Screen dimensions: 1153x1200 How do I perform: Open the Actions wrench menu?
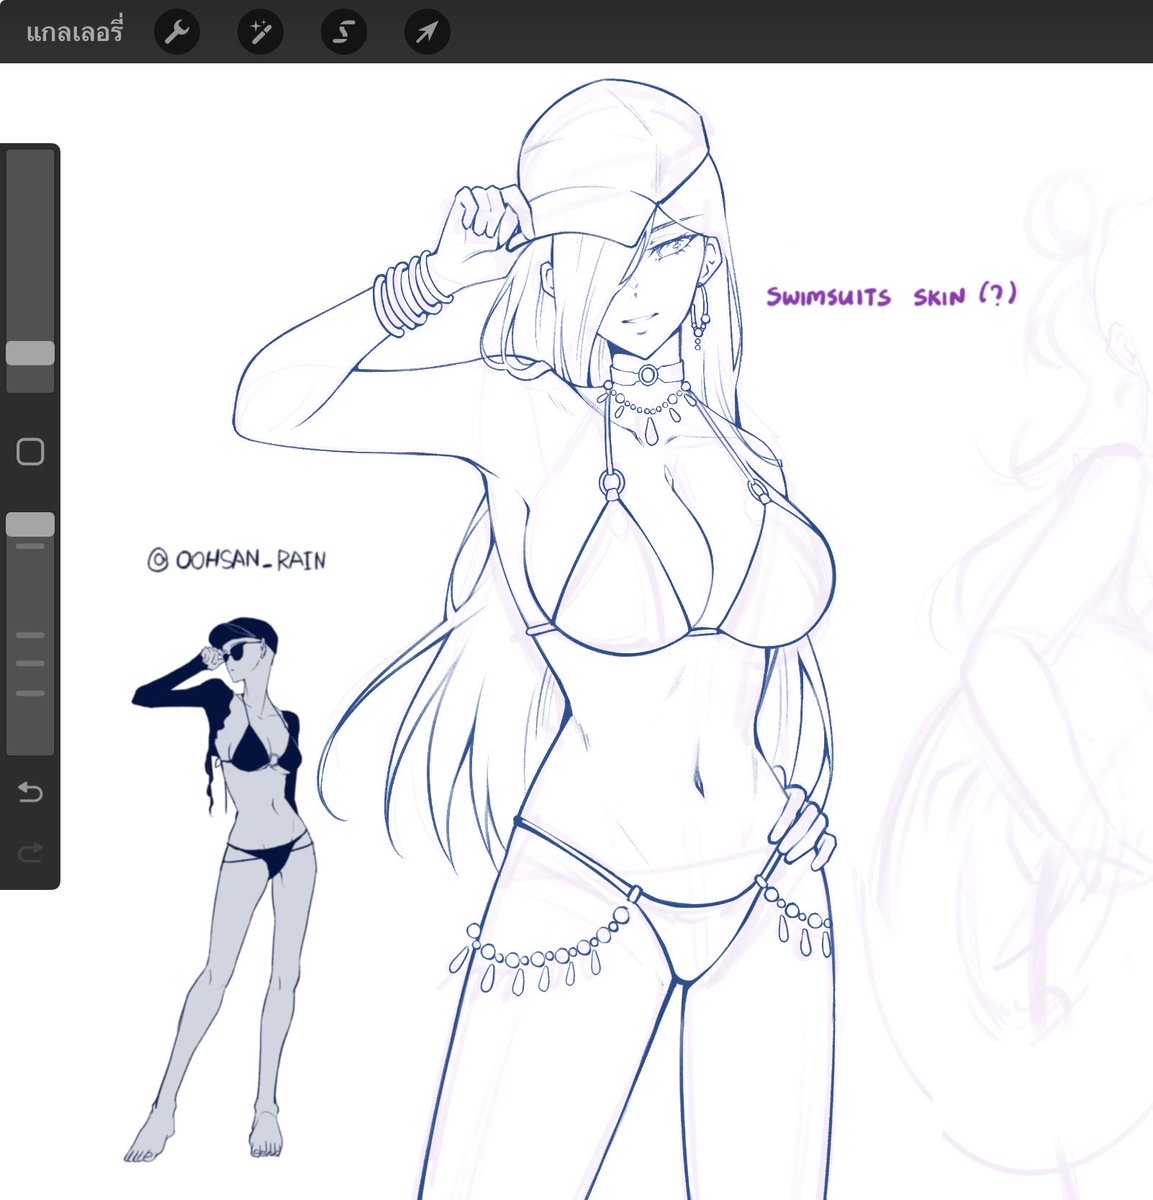coord(177,33)
